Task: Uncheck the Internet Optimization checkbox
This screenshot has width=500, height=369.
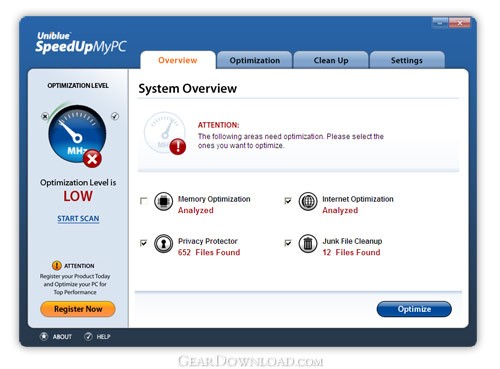Action: pyautogui.click(x=288, y=201)
